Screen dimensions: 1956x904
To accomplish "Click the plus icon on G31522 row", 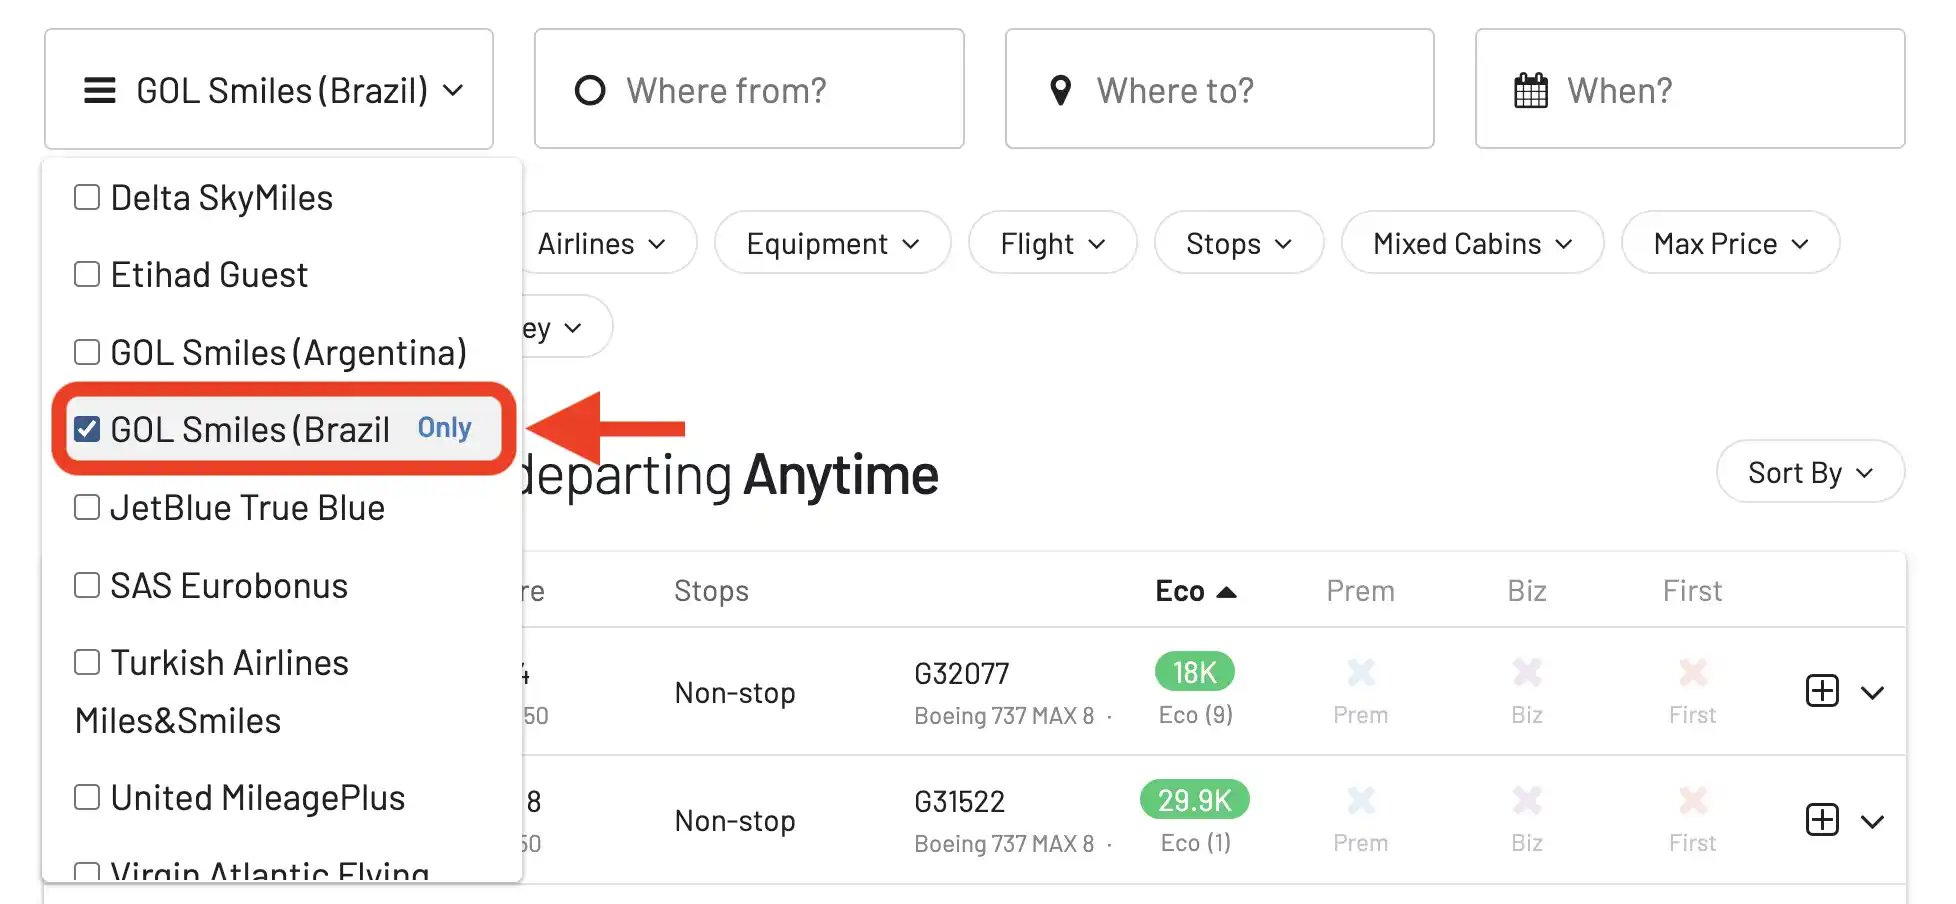I will (1822, 820).
